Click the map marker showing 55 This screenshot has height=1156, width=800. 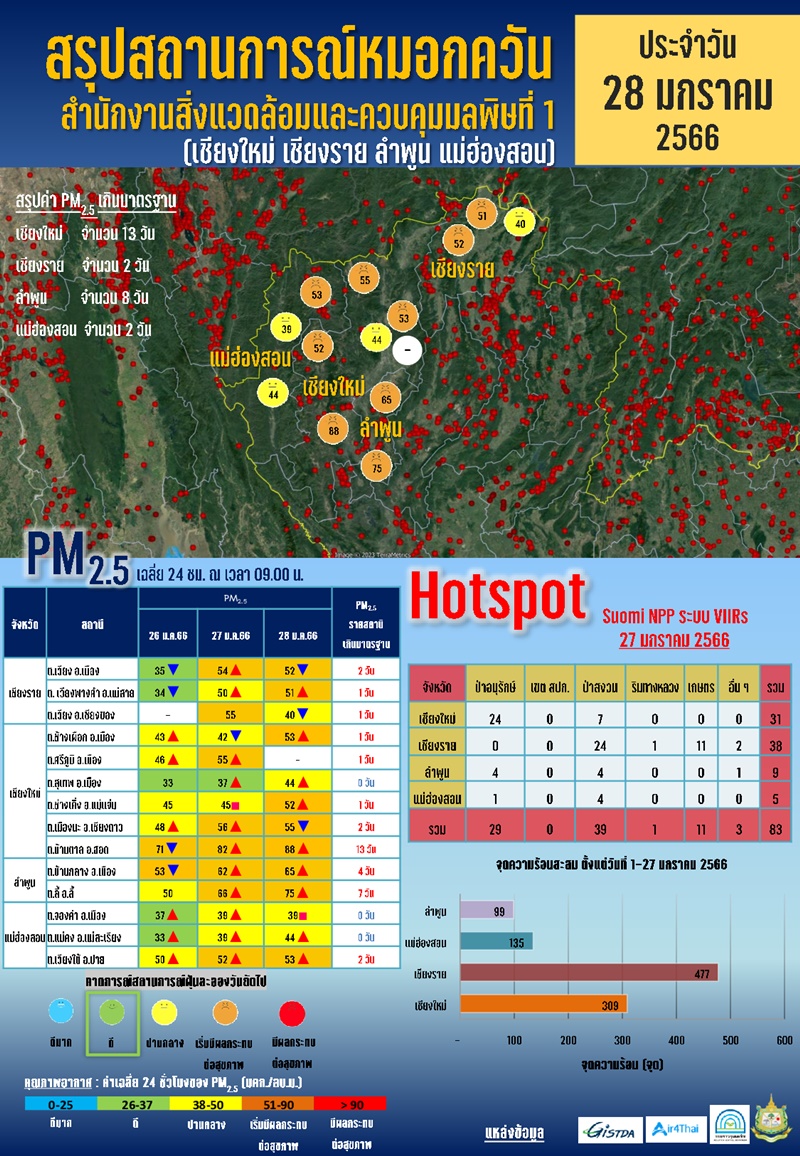pyautogui.click(x=364, y=280)
